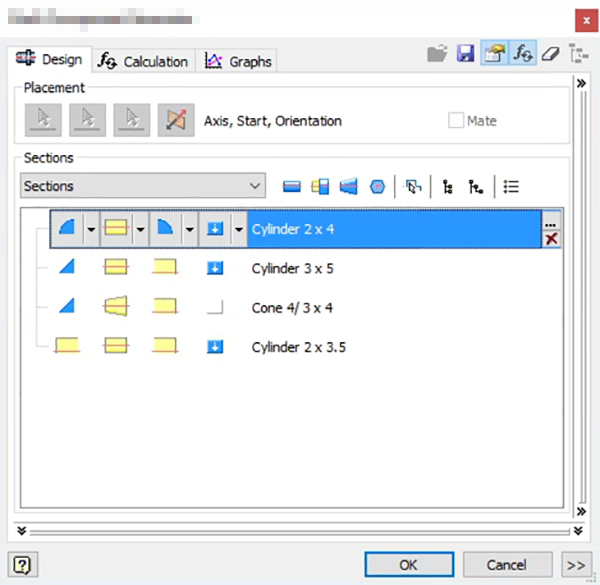Select the Cylinder 2 x 4 row label

[293, 229]
